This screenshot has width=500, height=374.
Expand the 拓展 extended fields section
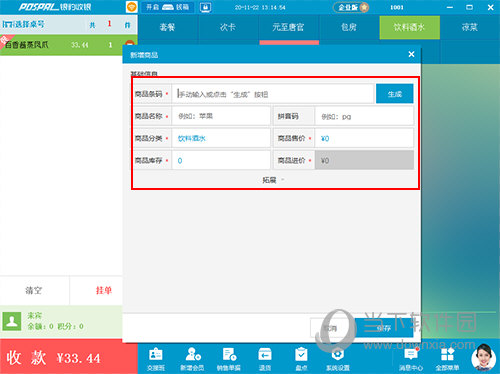(x=273, y=180)
